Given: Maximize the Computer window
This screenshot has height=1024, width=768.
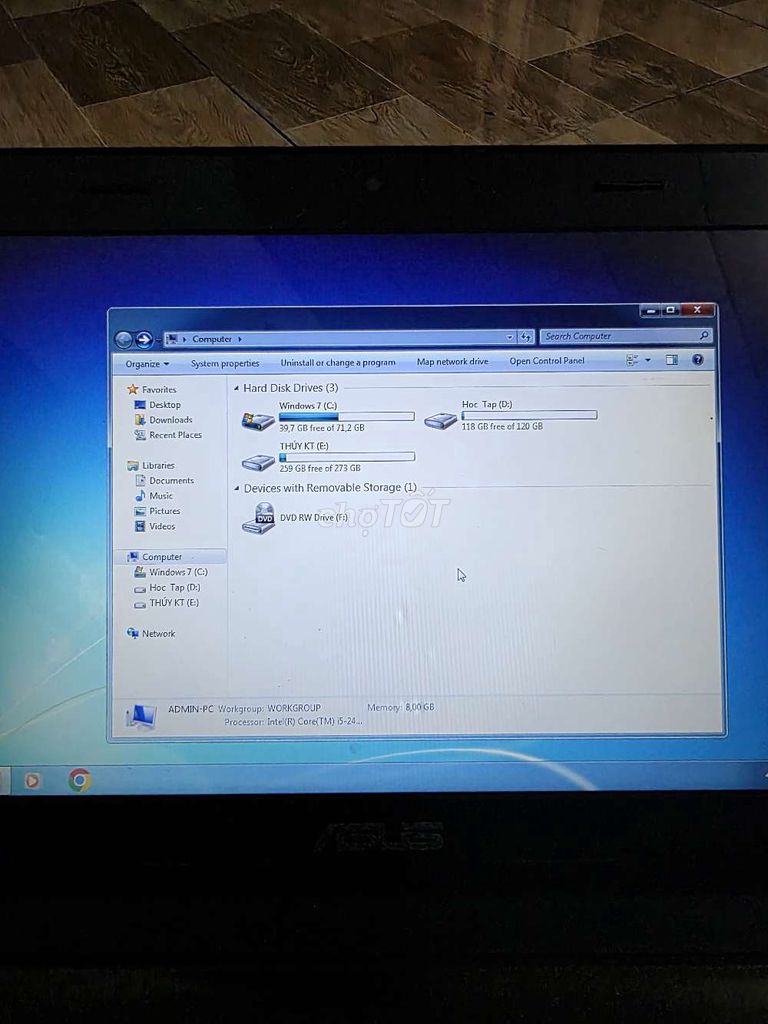Looking at the screenshot, I should click(671, 310).
